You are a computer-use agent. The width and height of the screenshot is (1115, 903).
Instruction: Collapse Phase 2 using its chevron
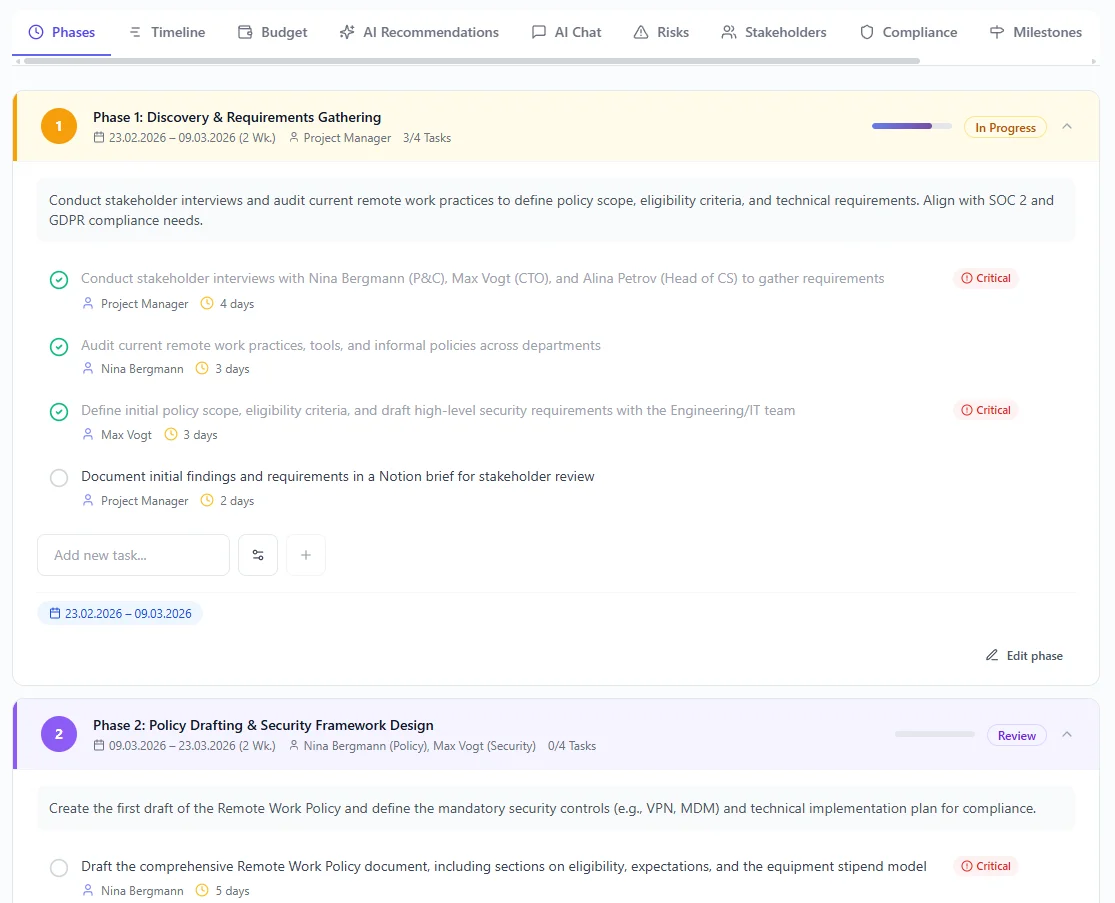tap(1067, 735)
